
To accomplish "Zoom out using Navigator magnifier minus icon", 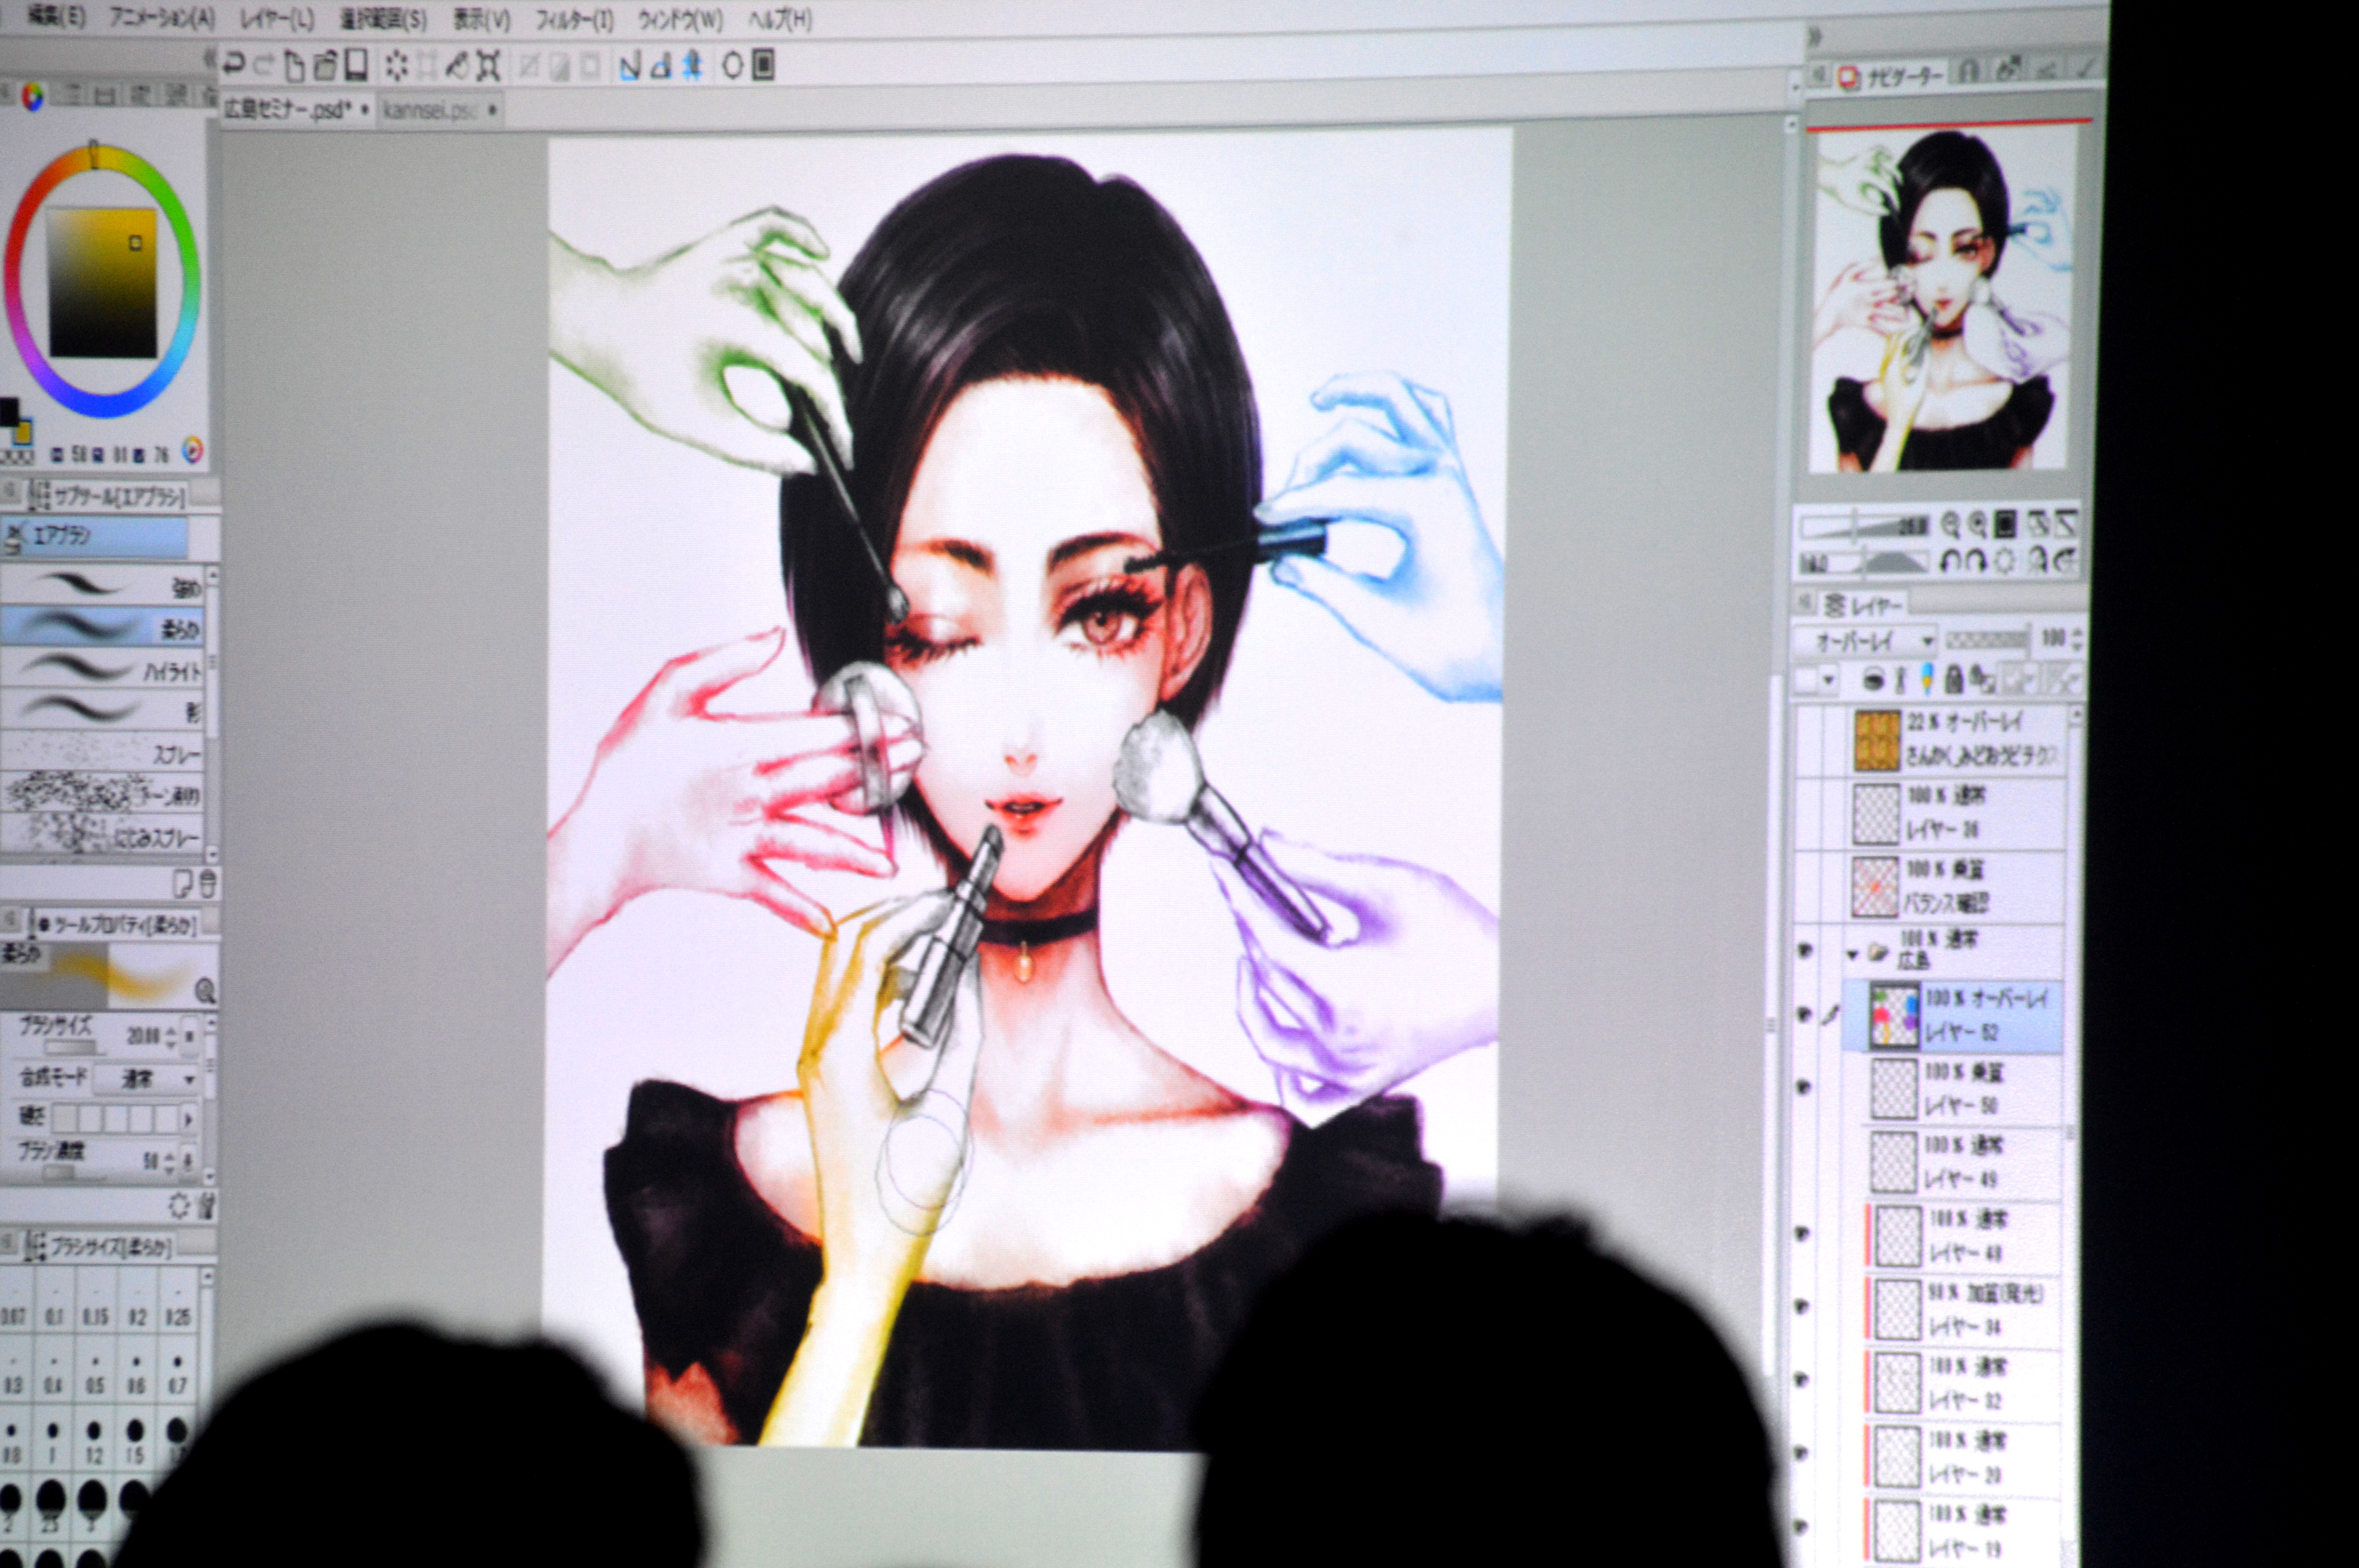I will click(1950, 525).
